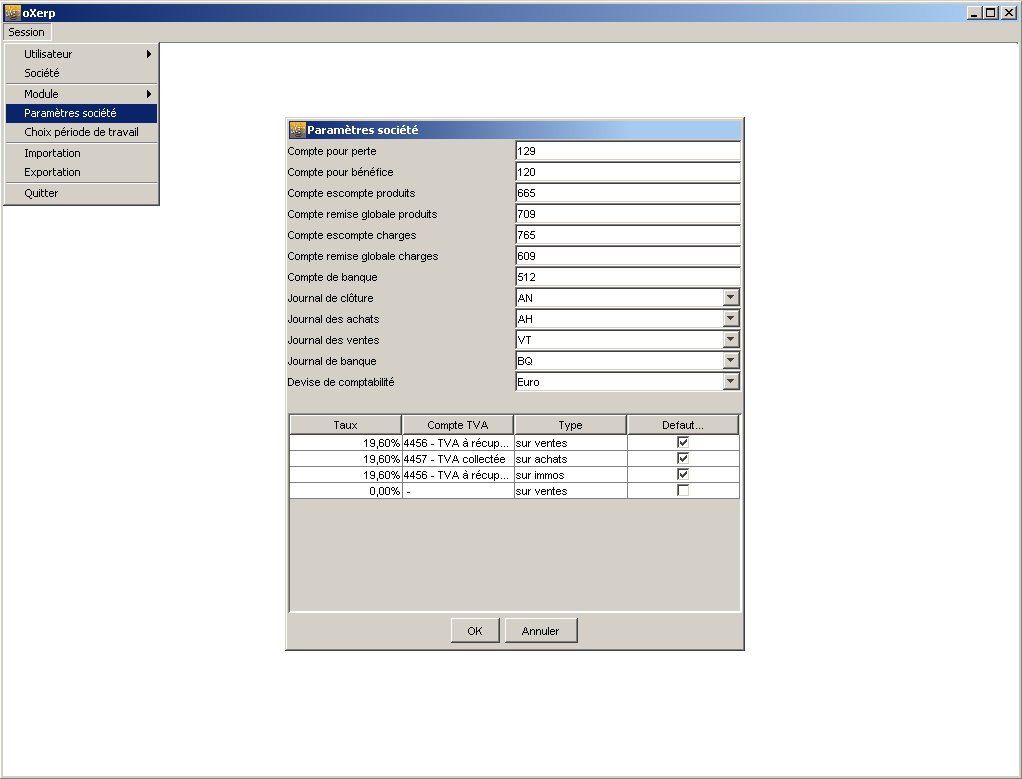
Task: Click the oXerp application icon in title bar
Action: coord(12,12)
